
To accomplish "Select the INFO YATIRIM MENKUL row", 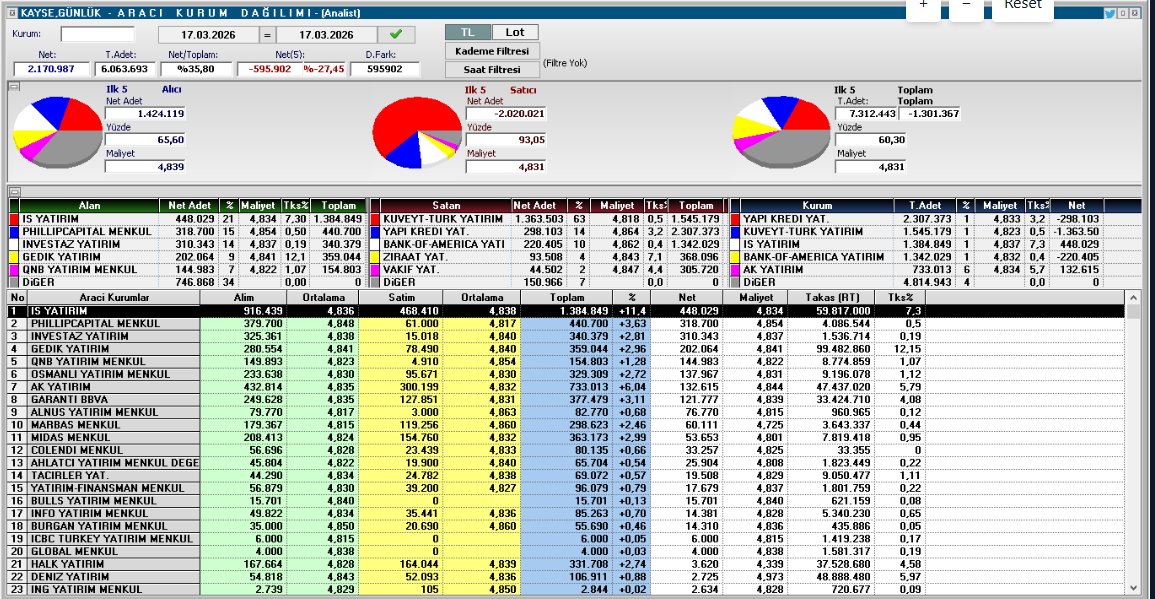I will 566,513.
